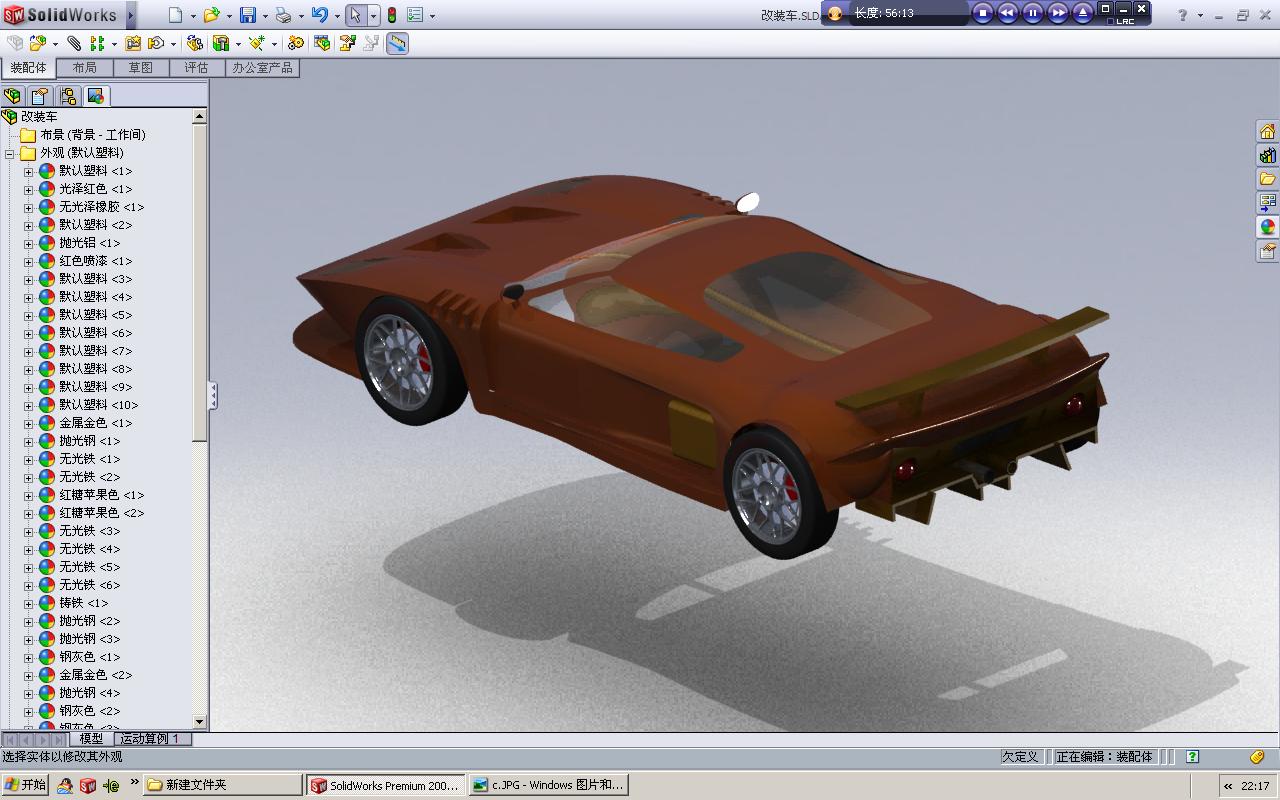The height and width of the screenshot is (800, 1280).
Task: Click the Exploded View icon
Action: tap(347, 43)
